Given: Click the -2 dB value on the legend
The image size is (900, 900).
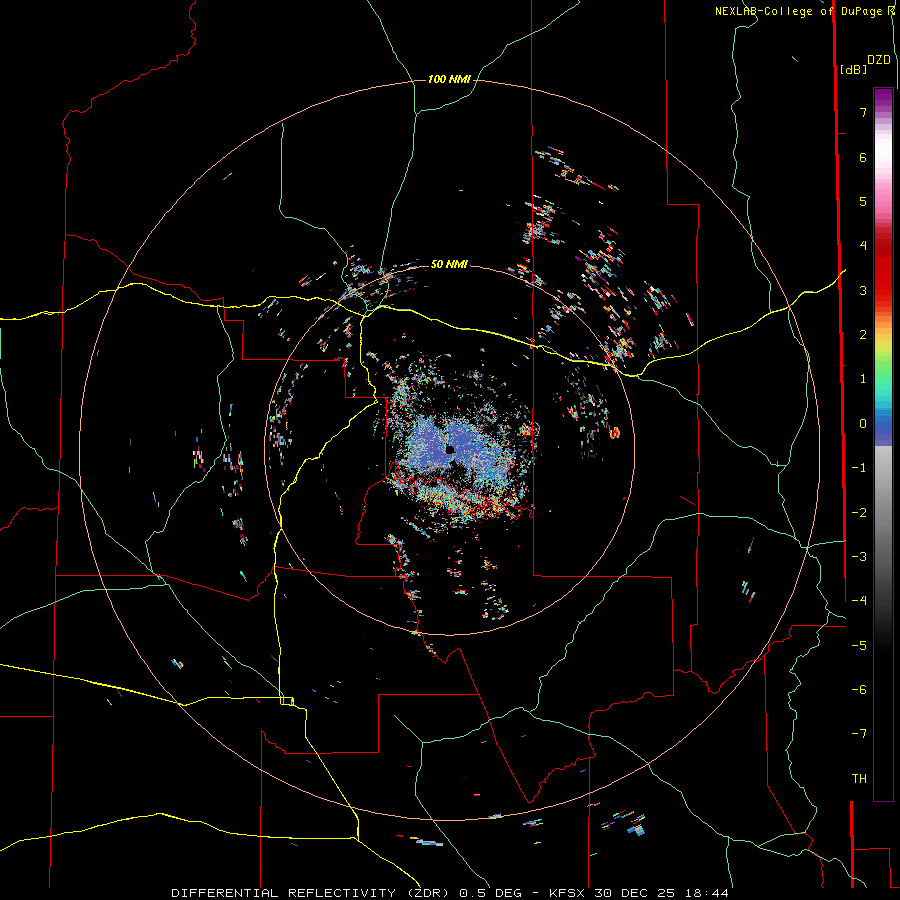Looking at the screenshot, I should (x=859, y=513).
